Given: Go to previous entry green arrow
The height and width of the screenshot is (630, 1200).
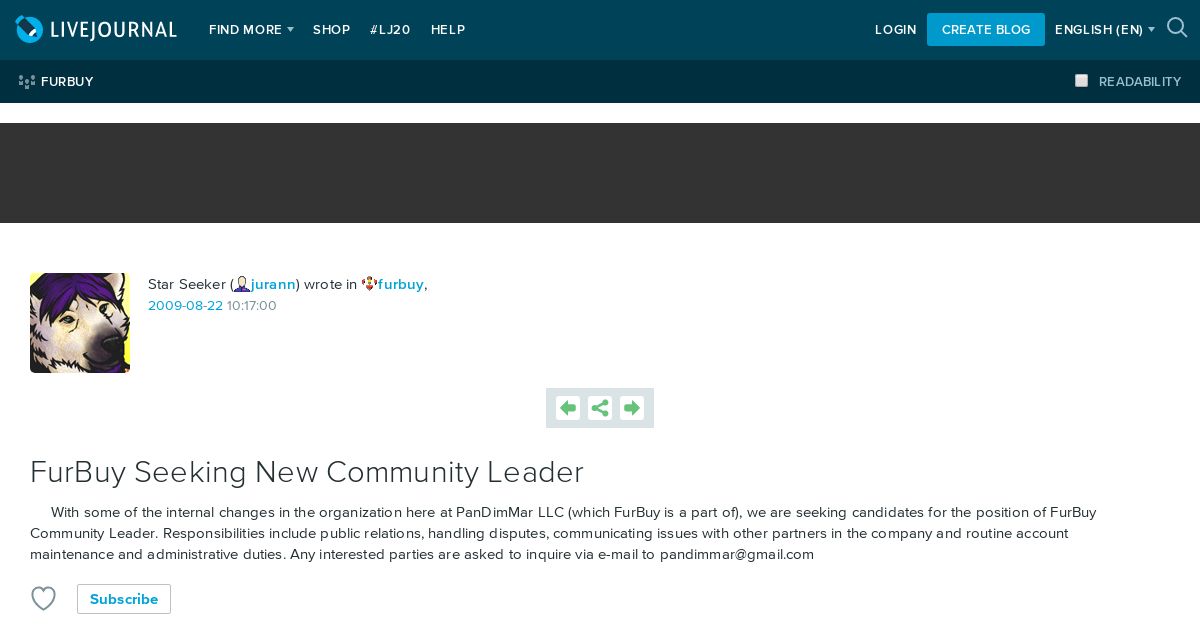Looking at the screenshot, I should (x=568, y=408).
